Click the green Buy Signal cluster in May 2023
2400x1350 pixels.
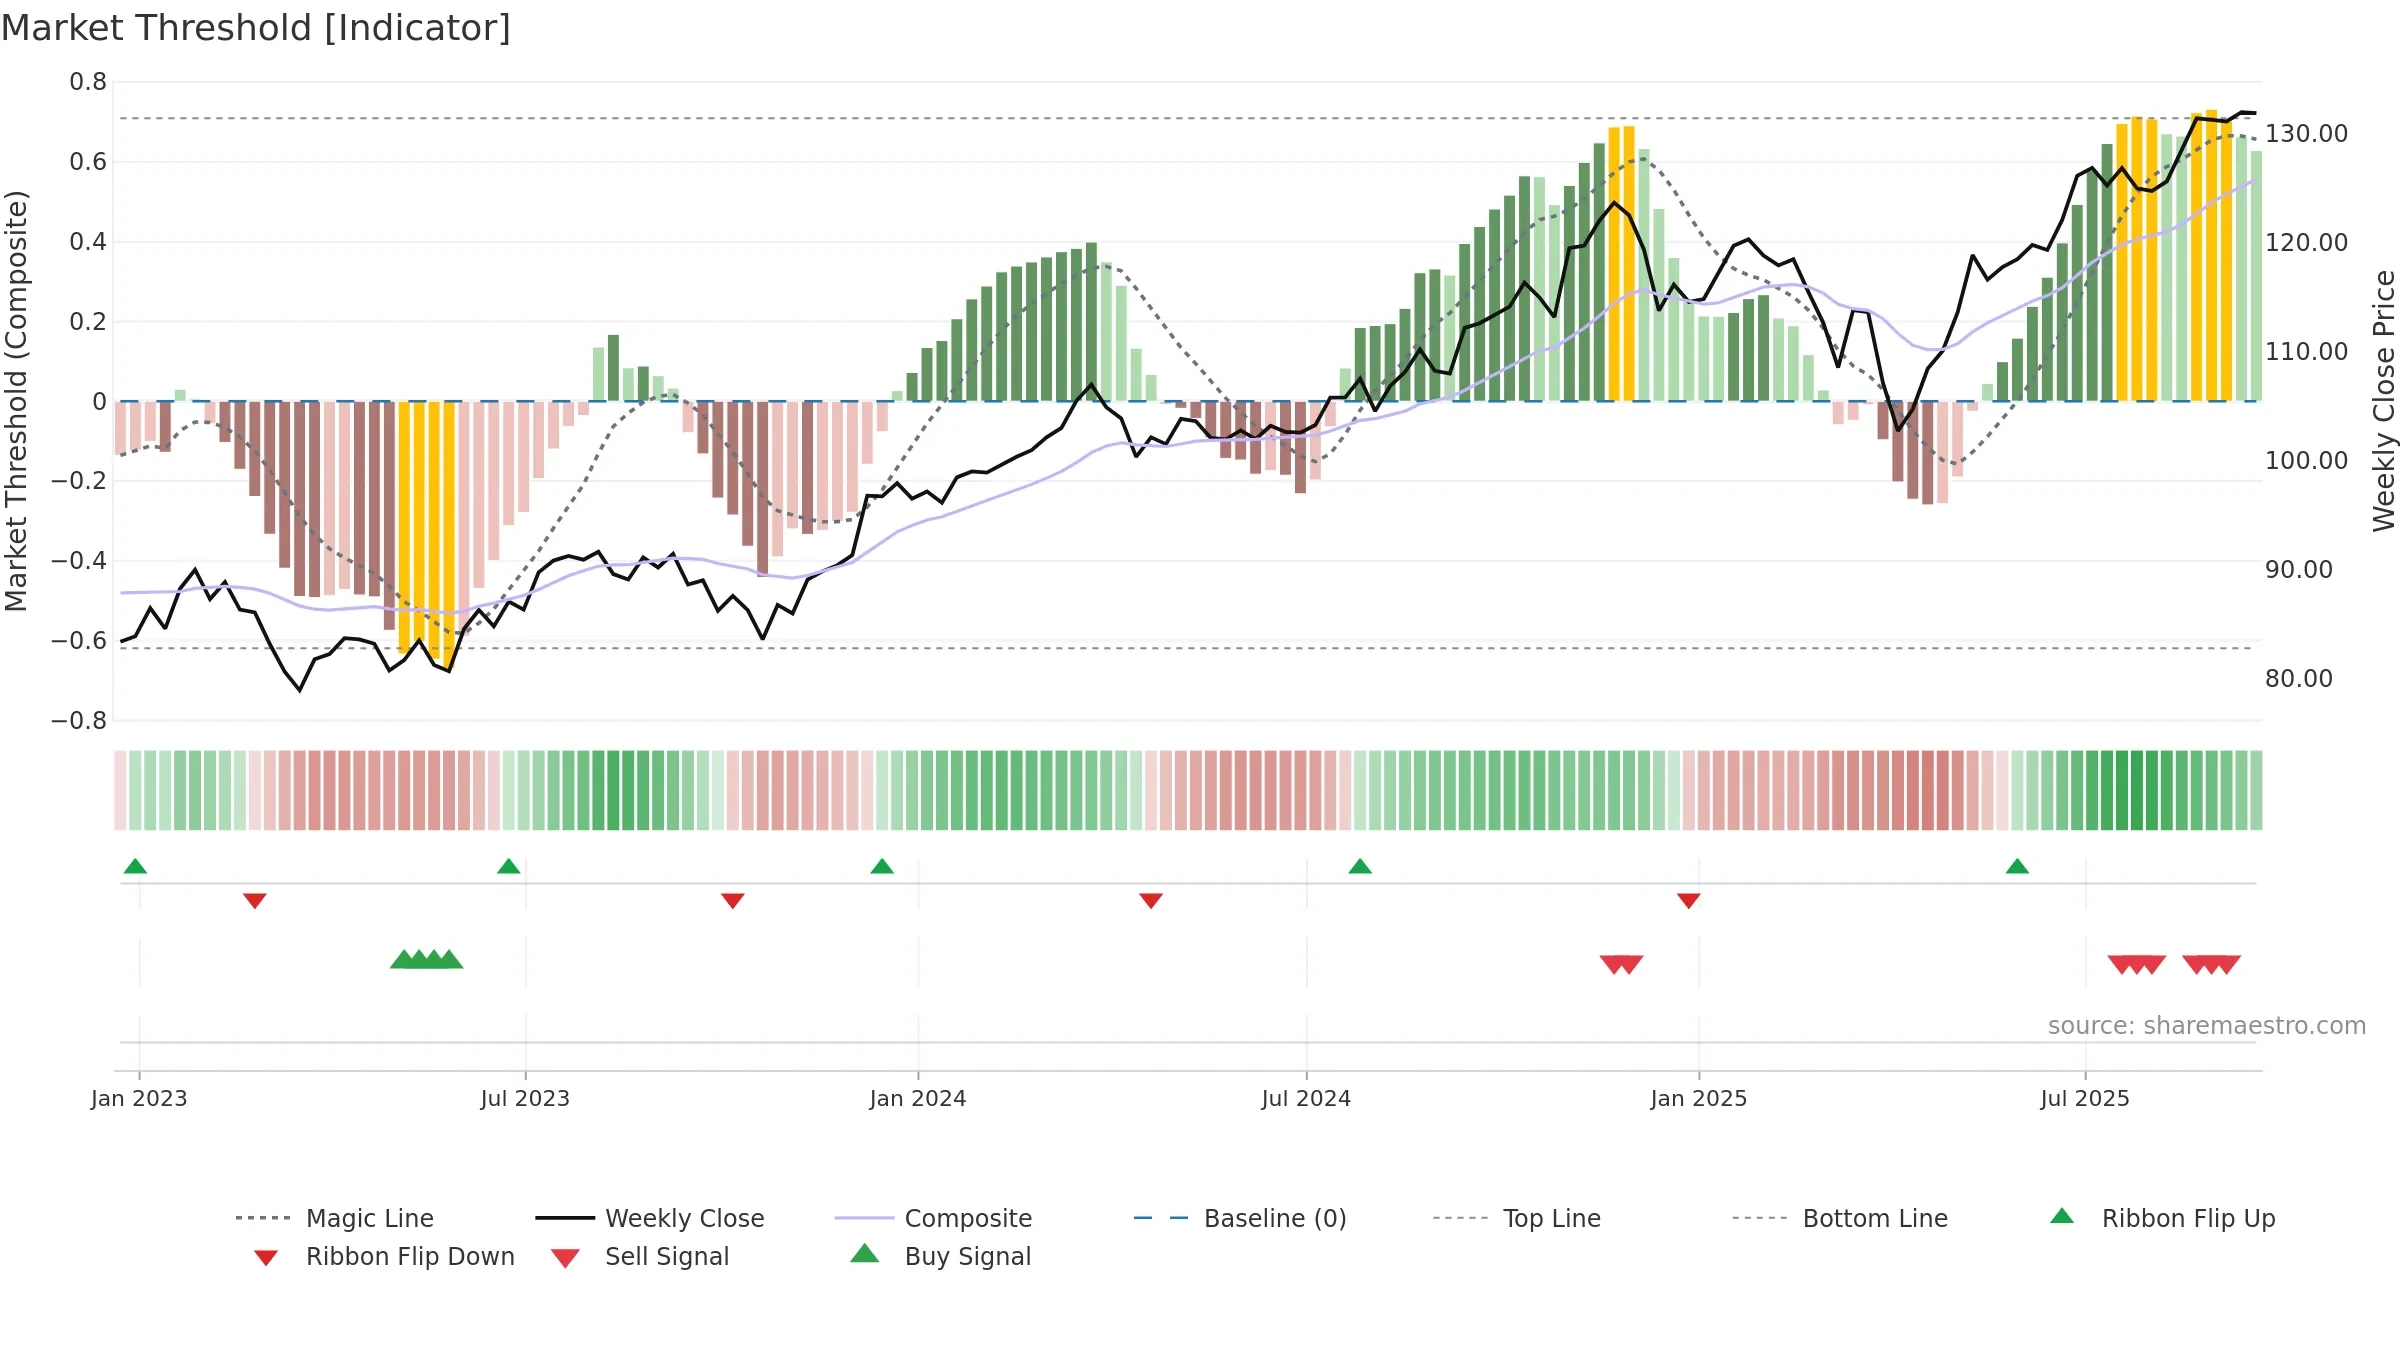pos(426,959)
